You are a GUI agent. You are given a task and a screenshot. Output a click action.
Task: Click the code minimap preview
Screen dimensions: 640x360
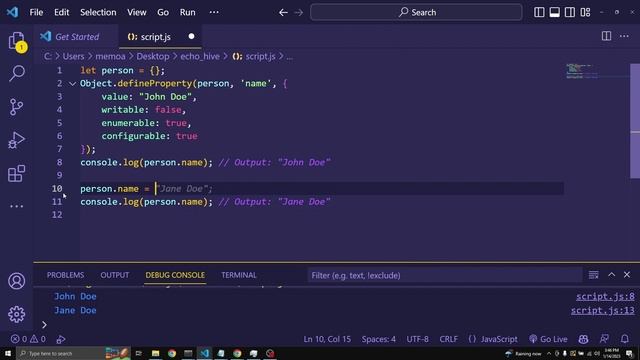(582, 71)
